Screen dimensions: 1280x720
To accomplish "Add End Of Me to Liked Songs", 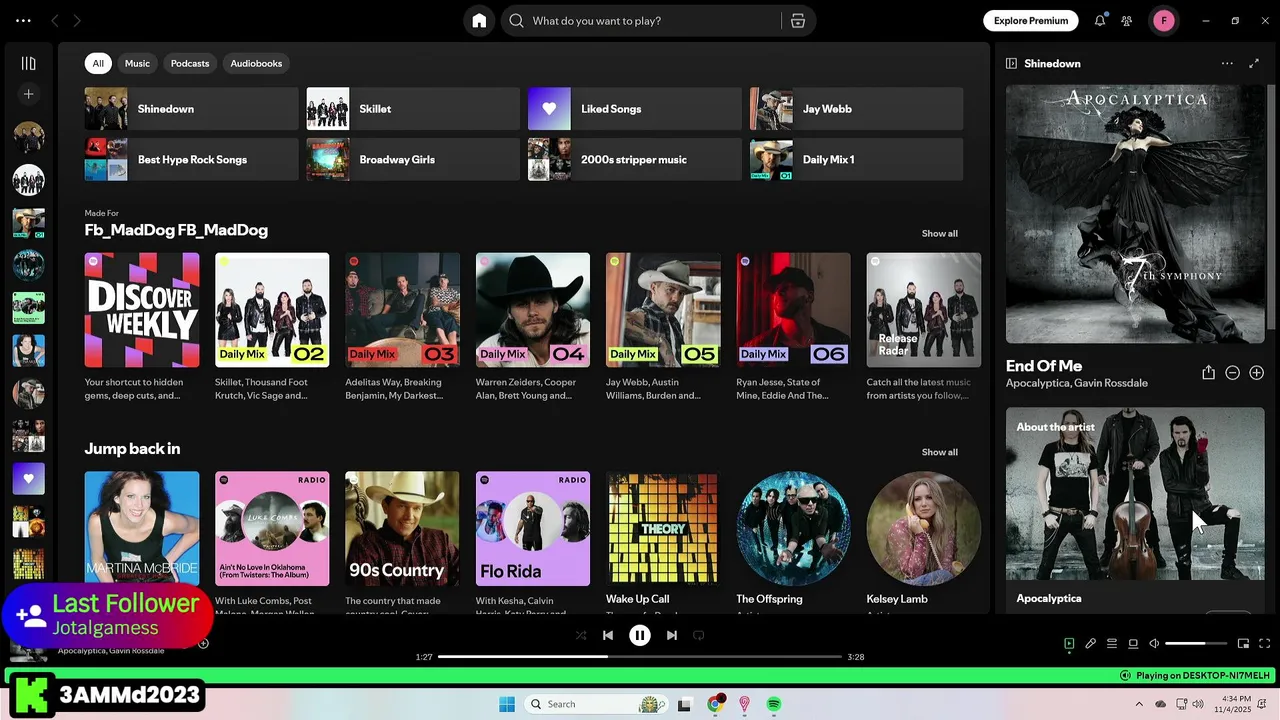I will tap(1257, 373).
